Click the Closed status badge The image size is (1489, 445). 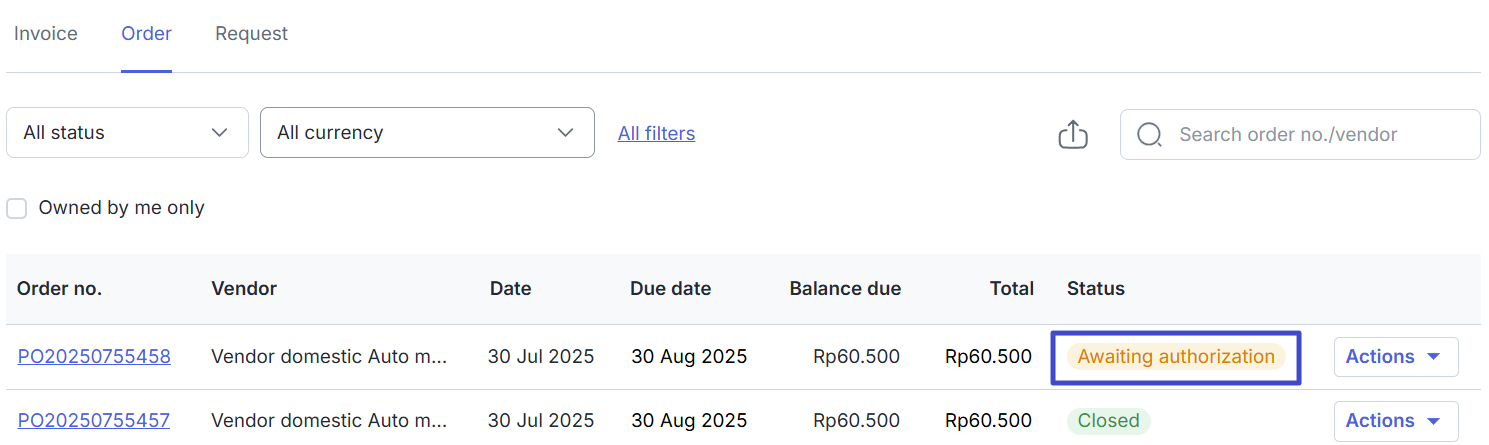pos(1108,421)
